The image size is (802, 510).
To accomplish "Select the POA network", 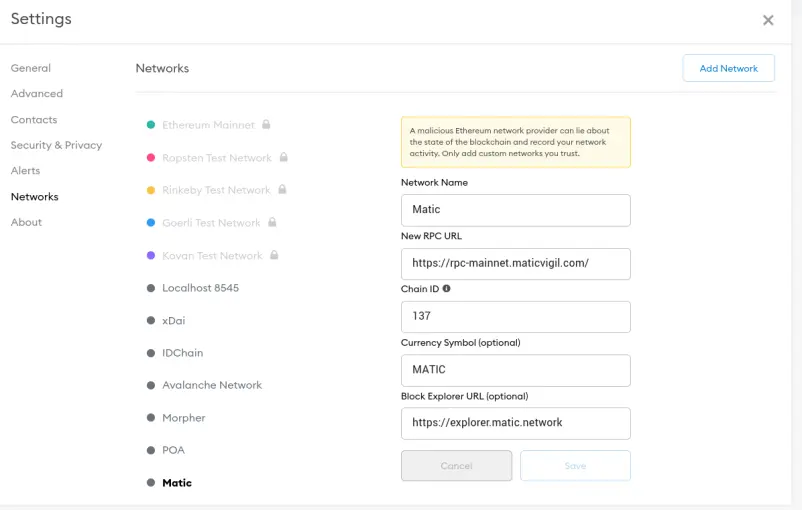I will pos(173,450).
